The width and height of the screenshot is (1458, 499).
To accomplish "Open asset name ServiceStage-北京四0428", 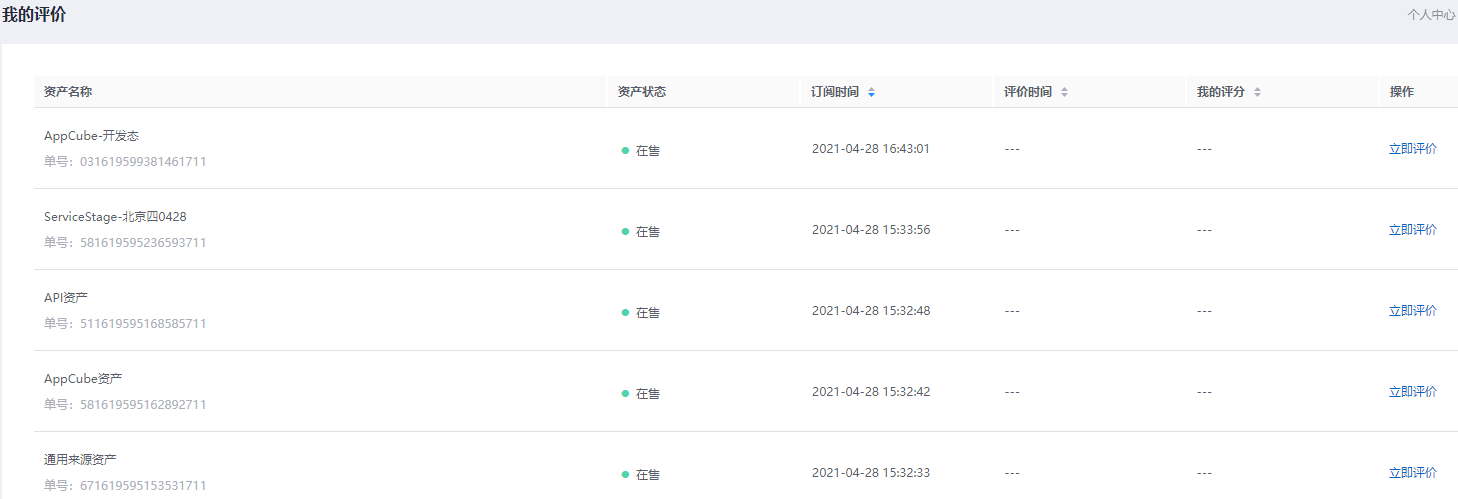I will click(x=115, y=217).
